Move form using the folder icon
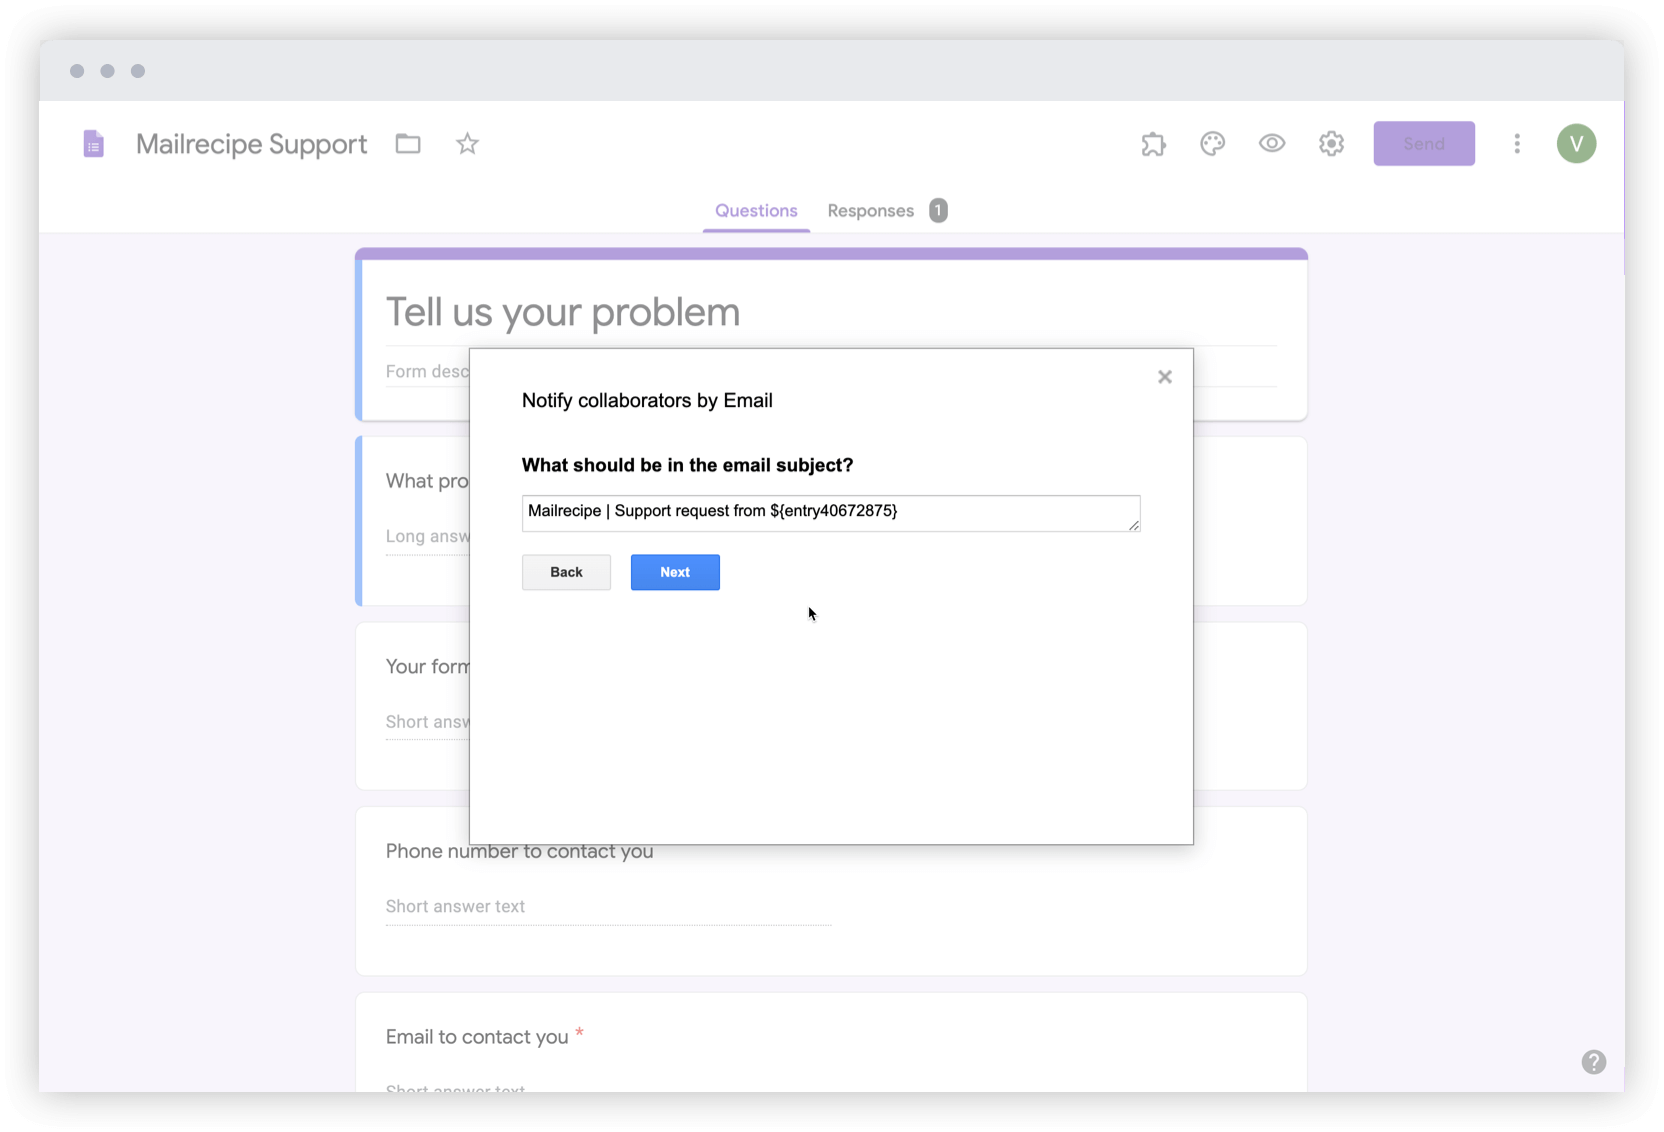The image size is (1664, 1132). click(x=407, y=144)
